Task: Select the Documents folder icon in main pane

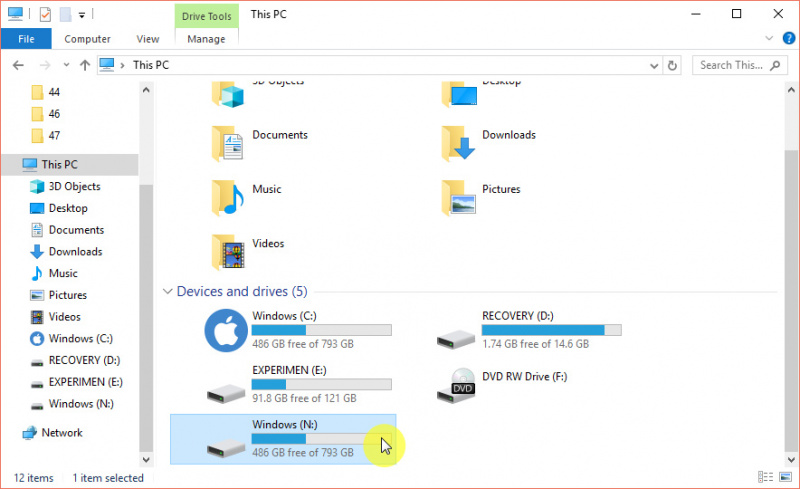Action: pyautogui.click(x=228, y=143)
